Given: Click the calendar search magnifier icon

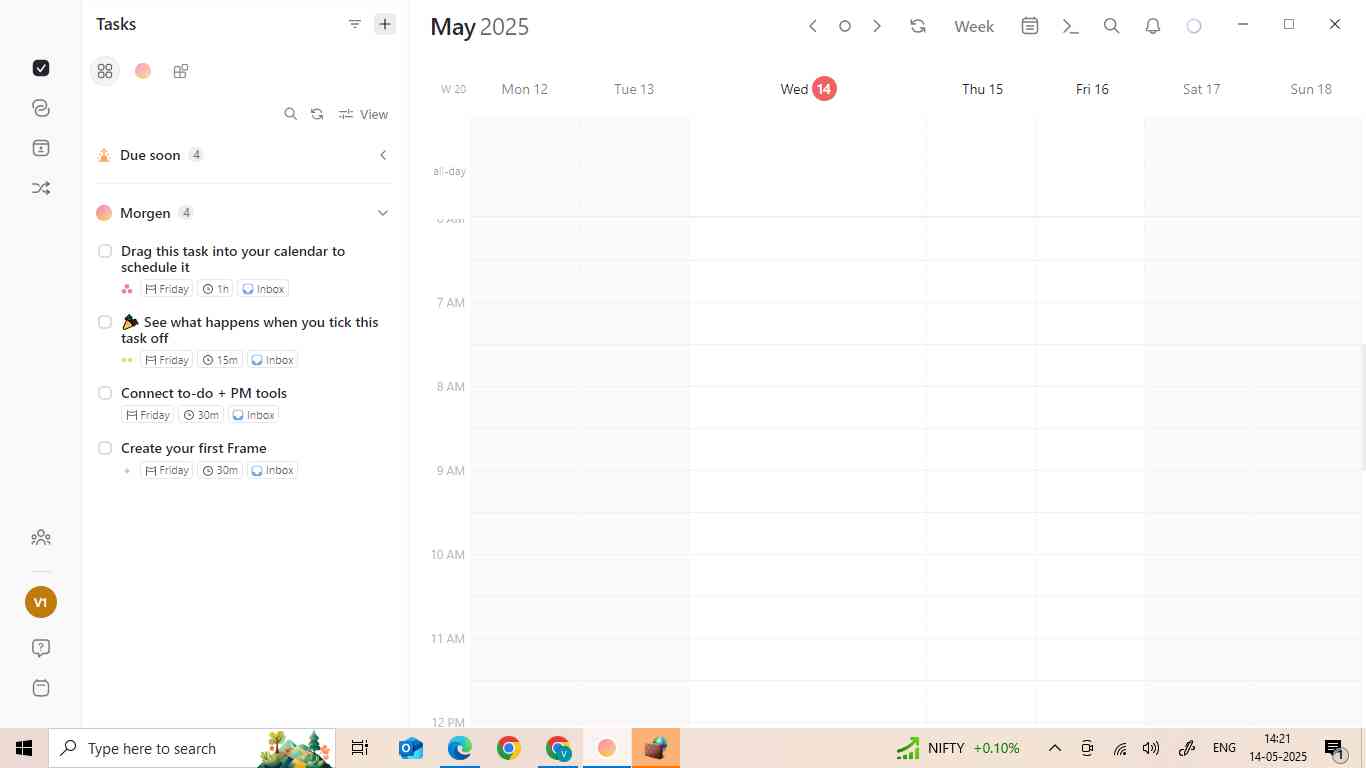Looking at the screenshot, I should (x=1111, y=26).
